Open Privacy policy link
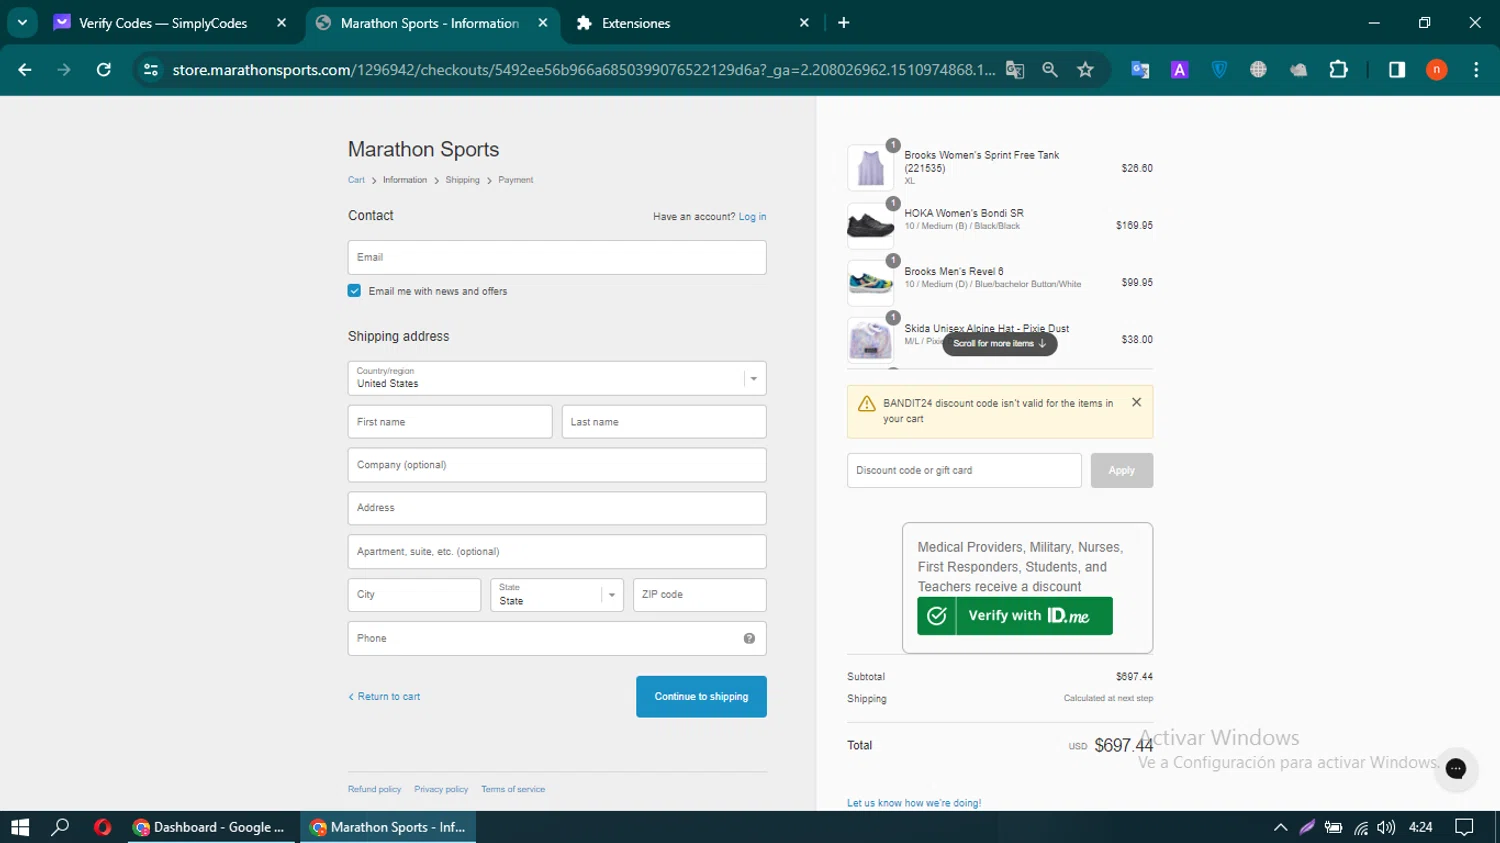 point(441,790)
